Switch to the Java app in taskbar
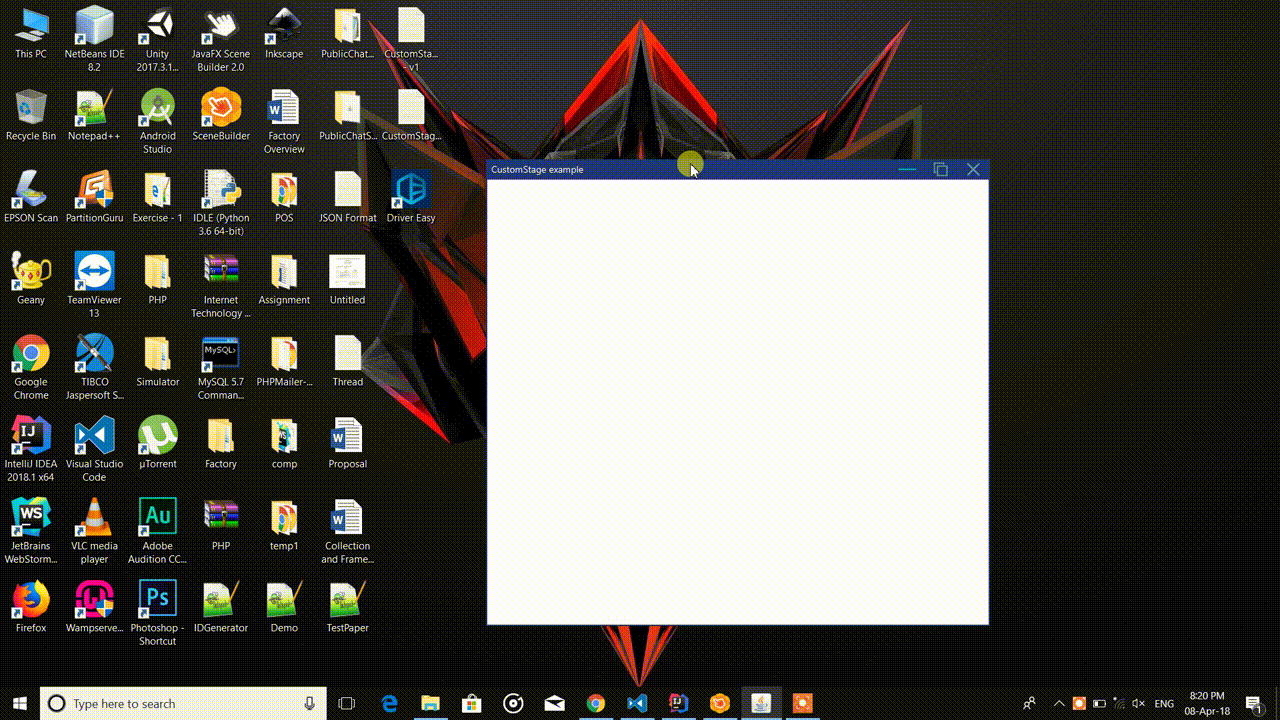This screenshot has height=720, width=1280. point(761,704)
